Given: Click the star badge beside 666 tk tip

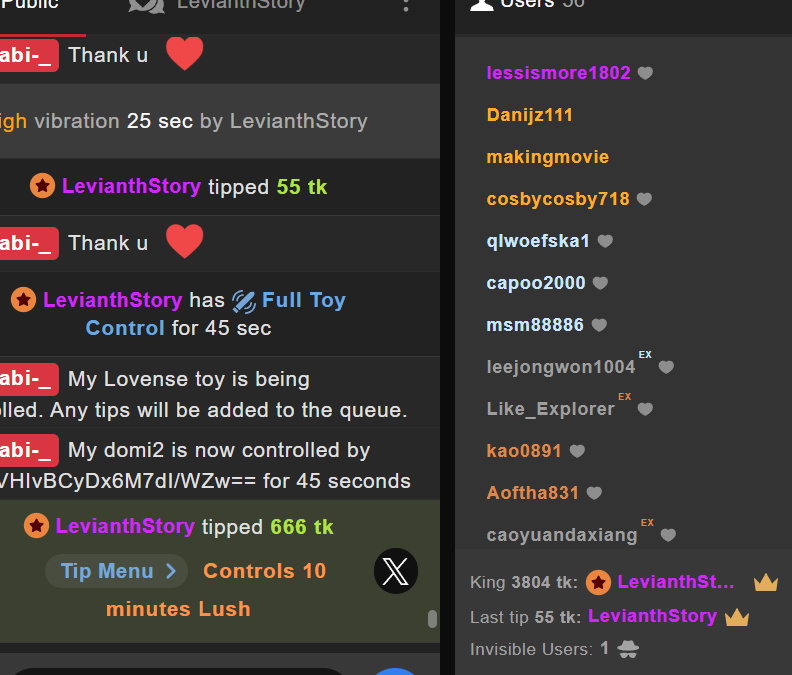Looking at the screenshot, I should click(36, 526).
